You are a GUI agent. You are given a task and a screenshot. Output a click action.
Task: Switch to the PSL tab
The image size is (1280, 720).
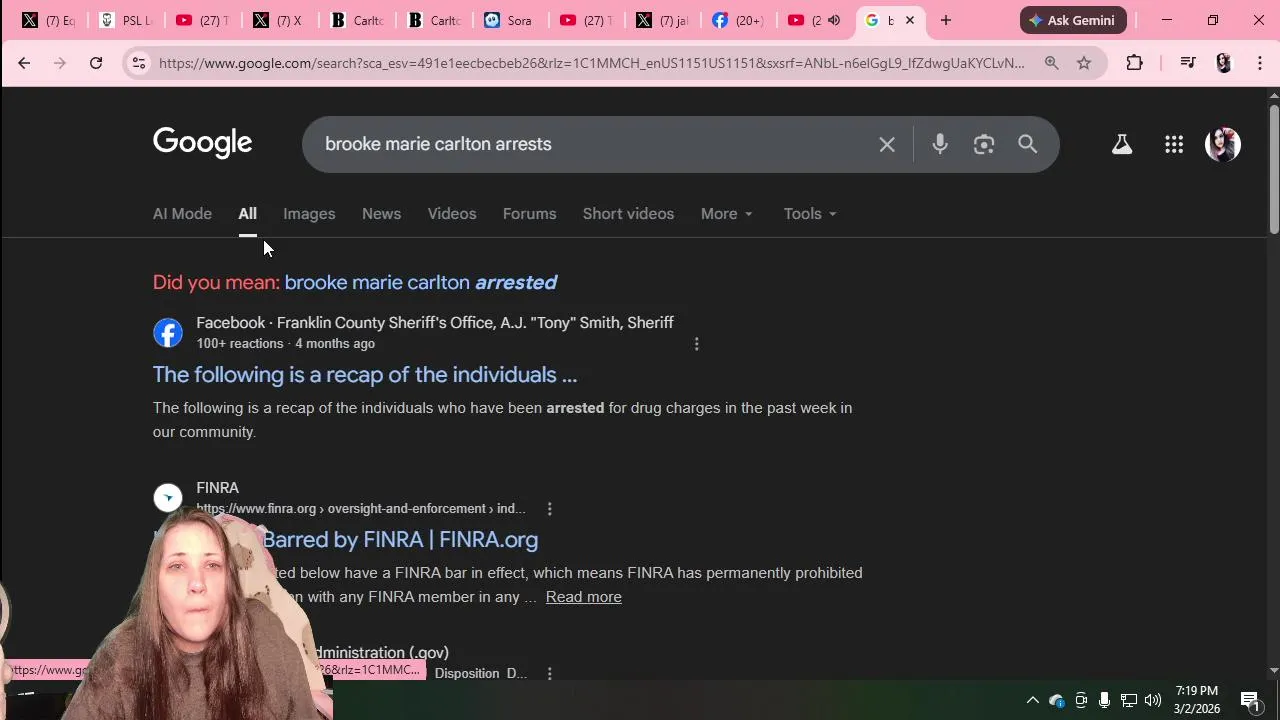[x=126, y=20]
